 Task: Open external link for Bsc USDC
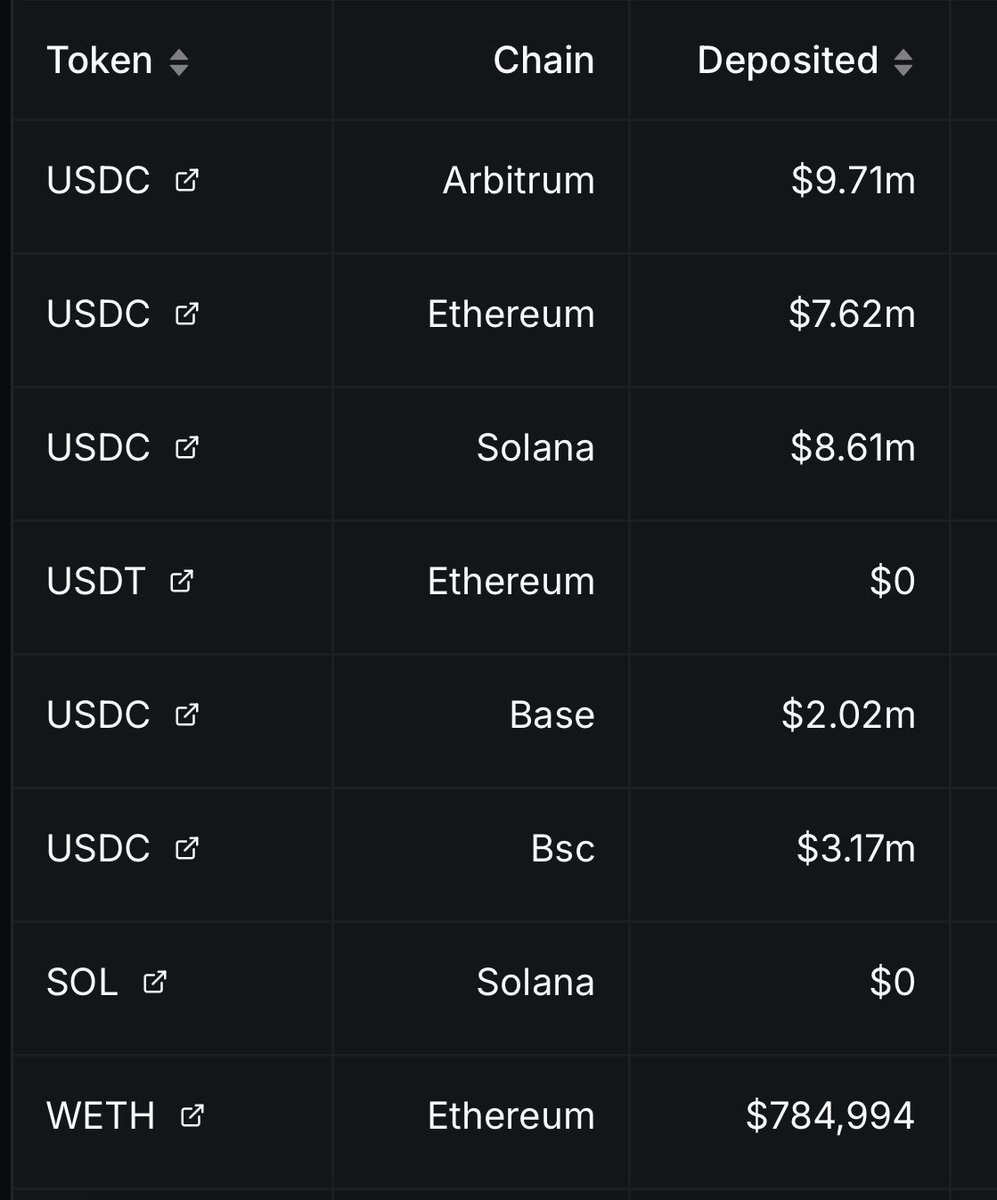pyautogui.click(x=187, y=848)
